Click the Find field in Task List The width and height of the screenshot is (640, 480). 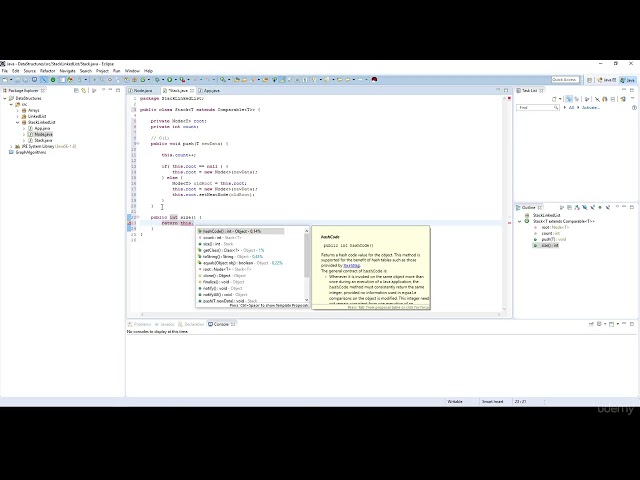537,108
